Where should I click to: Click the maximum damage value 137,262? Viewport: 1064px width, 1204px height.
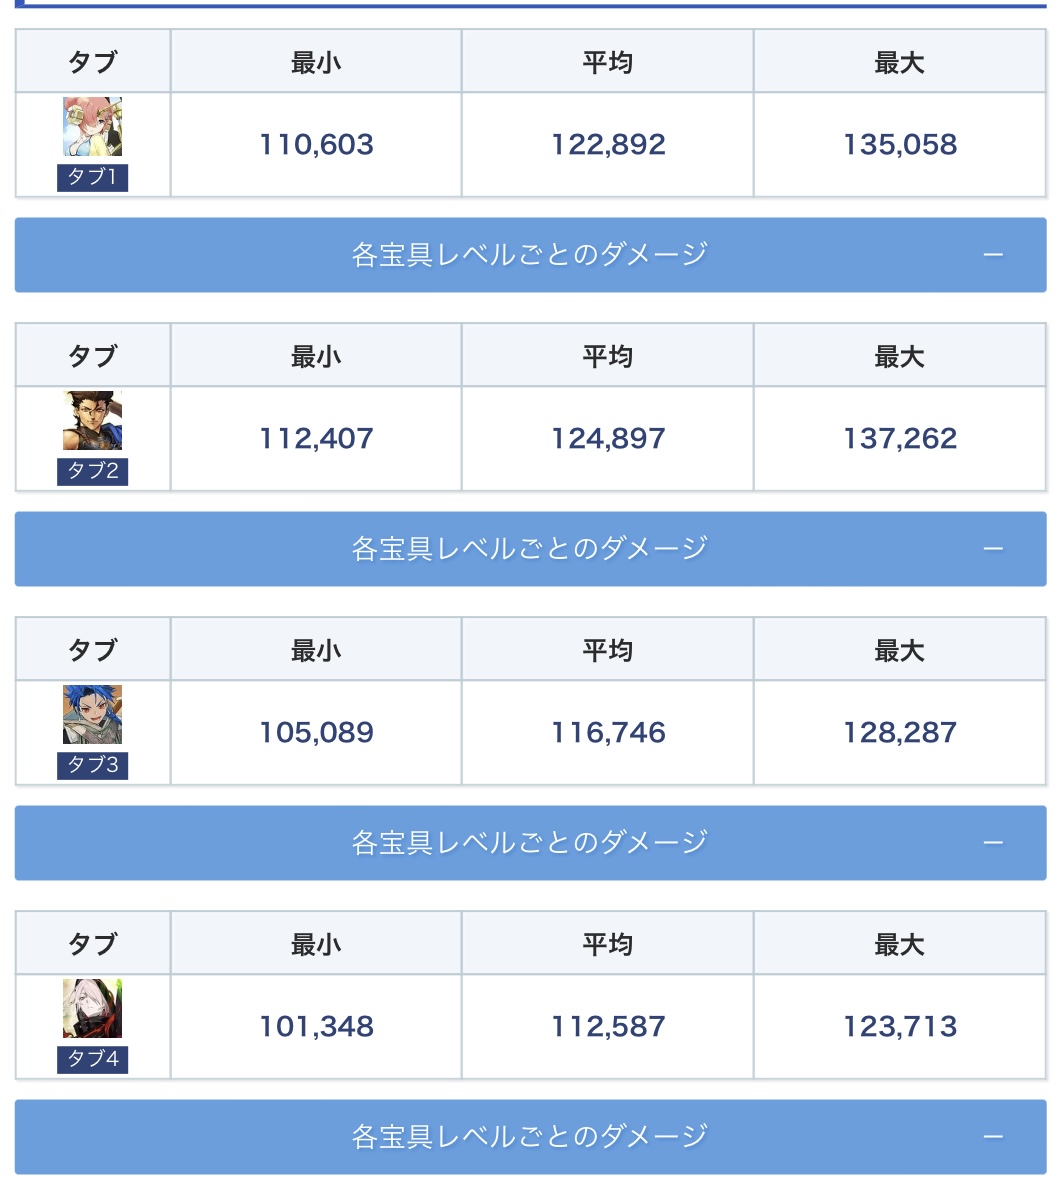click(x=900, y=439)
